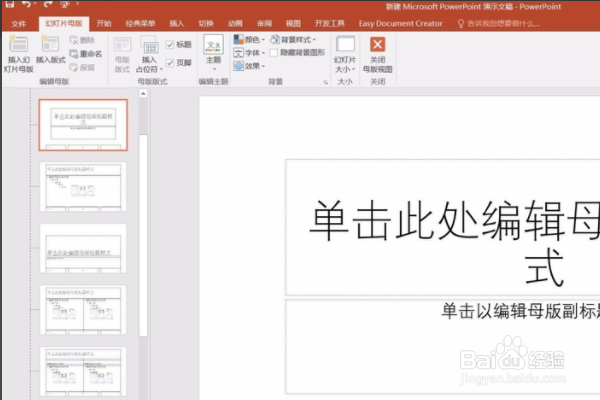Select the fifth comparison layout thumbnail
600x400 pixels.
point(83,372)
